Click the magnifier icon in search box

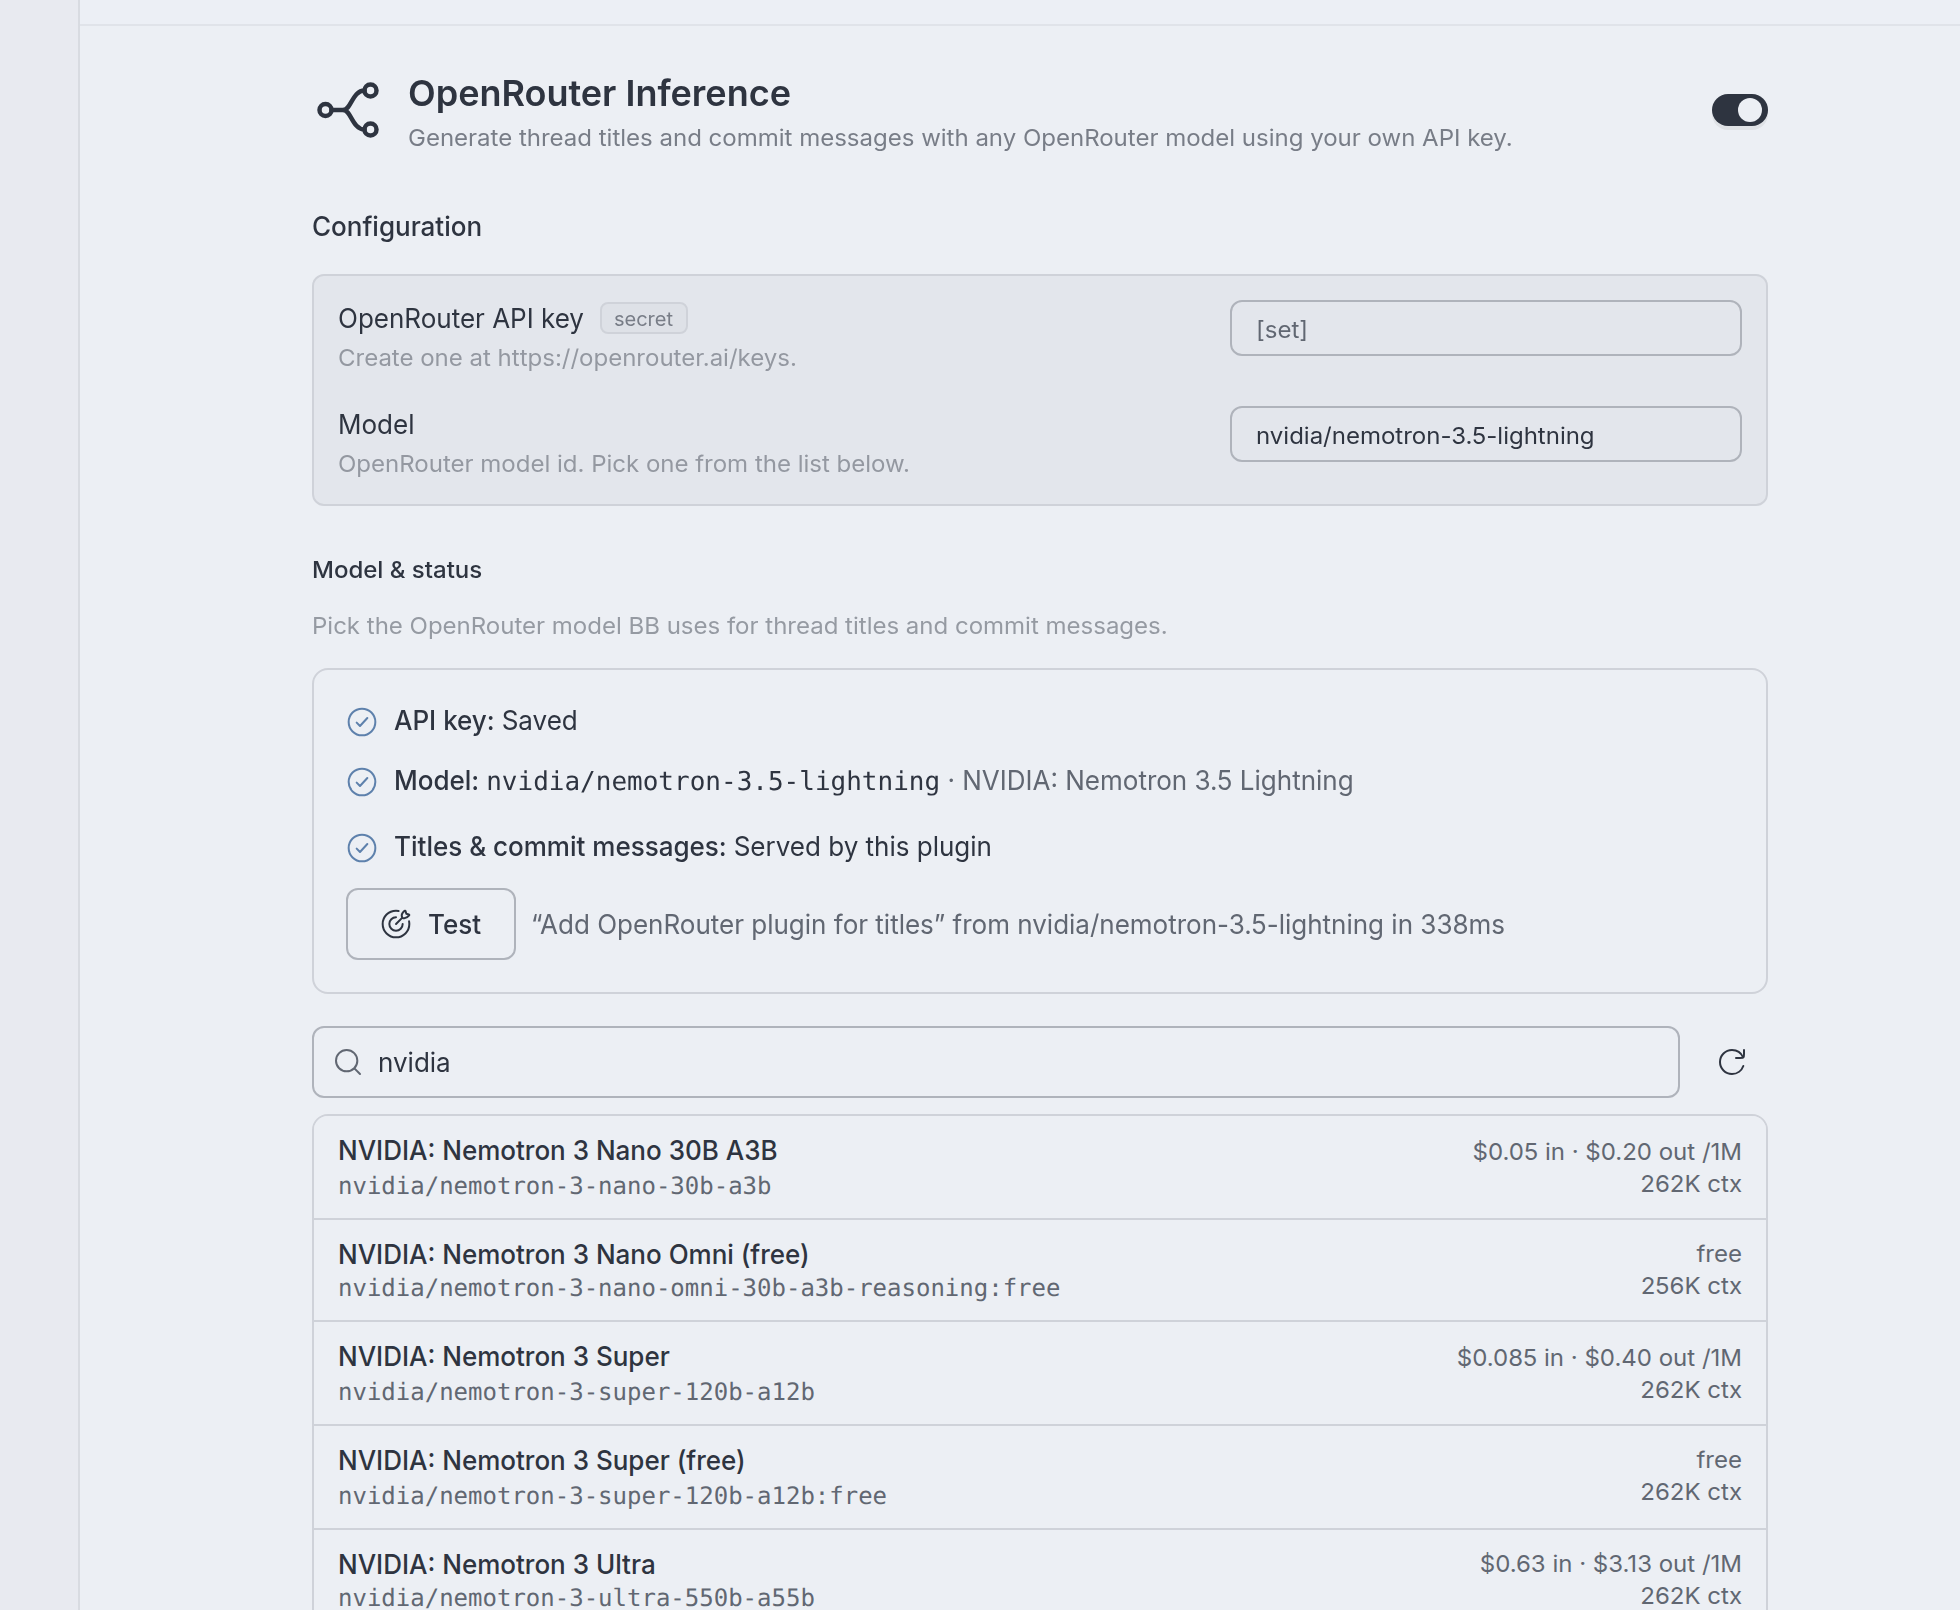(348, 1062)
